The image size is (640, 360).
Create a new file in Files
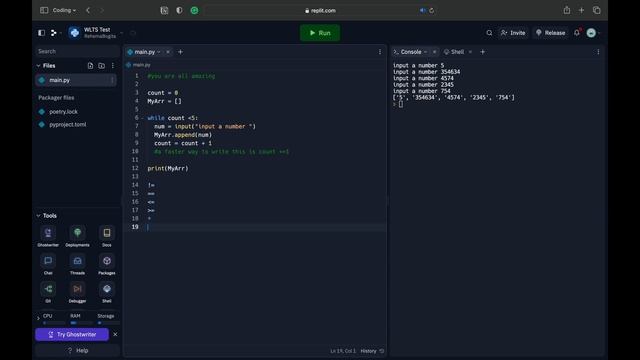(x=90, y=66)
